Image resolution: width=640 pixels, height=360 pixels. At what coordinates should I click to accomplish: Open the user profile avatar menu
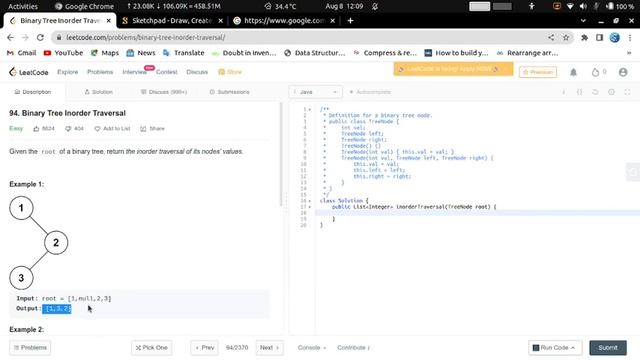pyautogui.click(x=623, y=72)
